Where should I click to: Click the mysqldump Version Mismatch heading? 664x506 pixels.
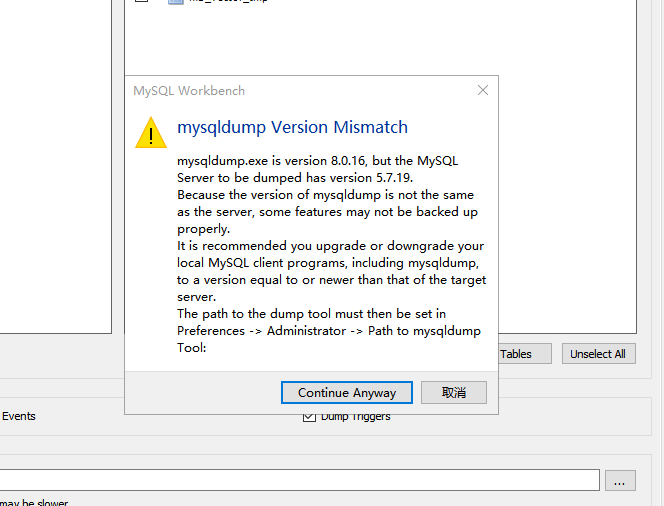(x=292, y=127)
